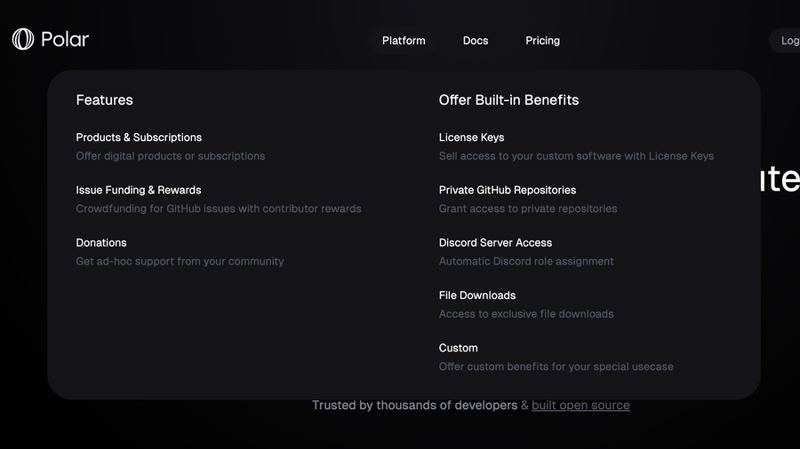Click the Features section heading

104,100
